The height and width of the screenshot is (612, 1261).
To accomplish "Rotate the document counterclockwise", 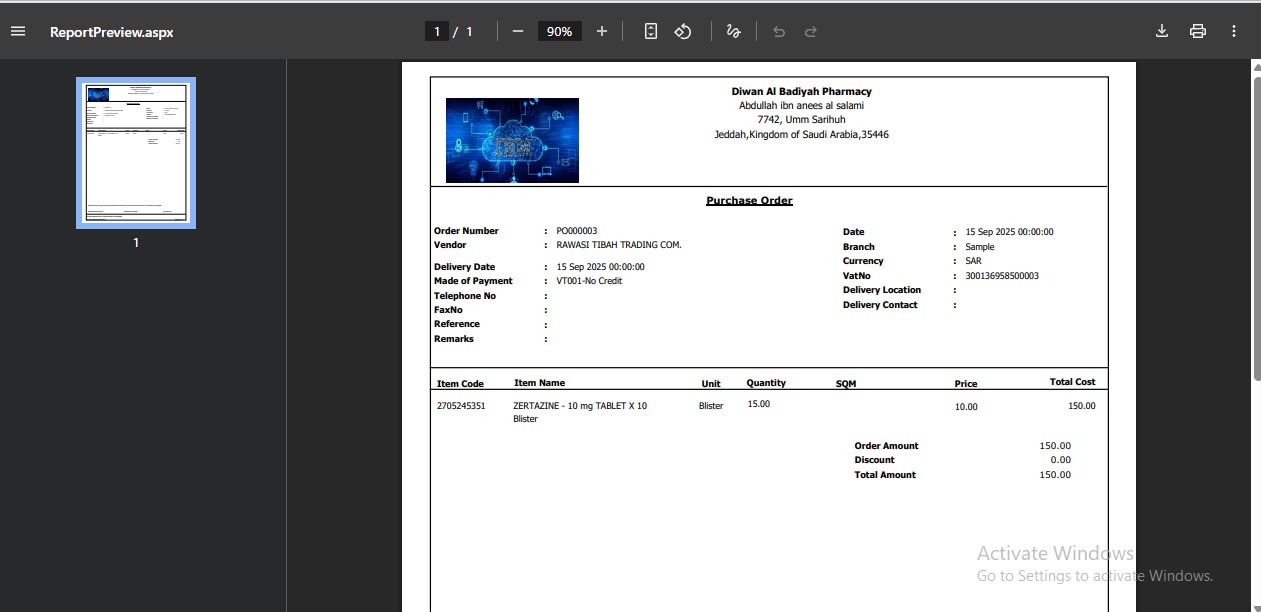I will [x=683, y=31].
